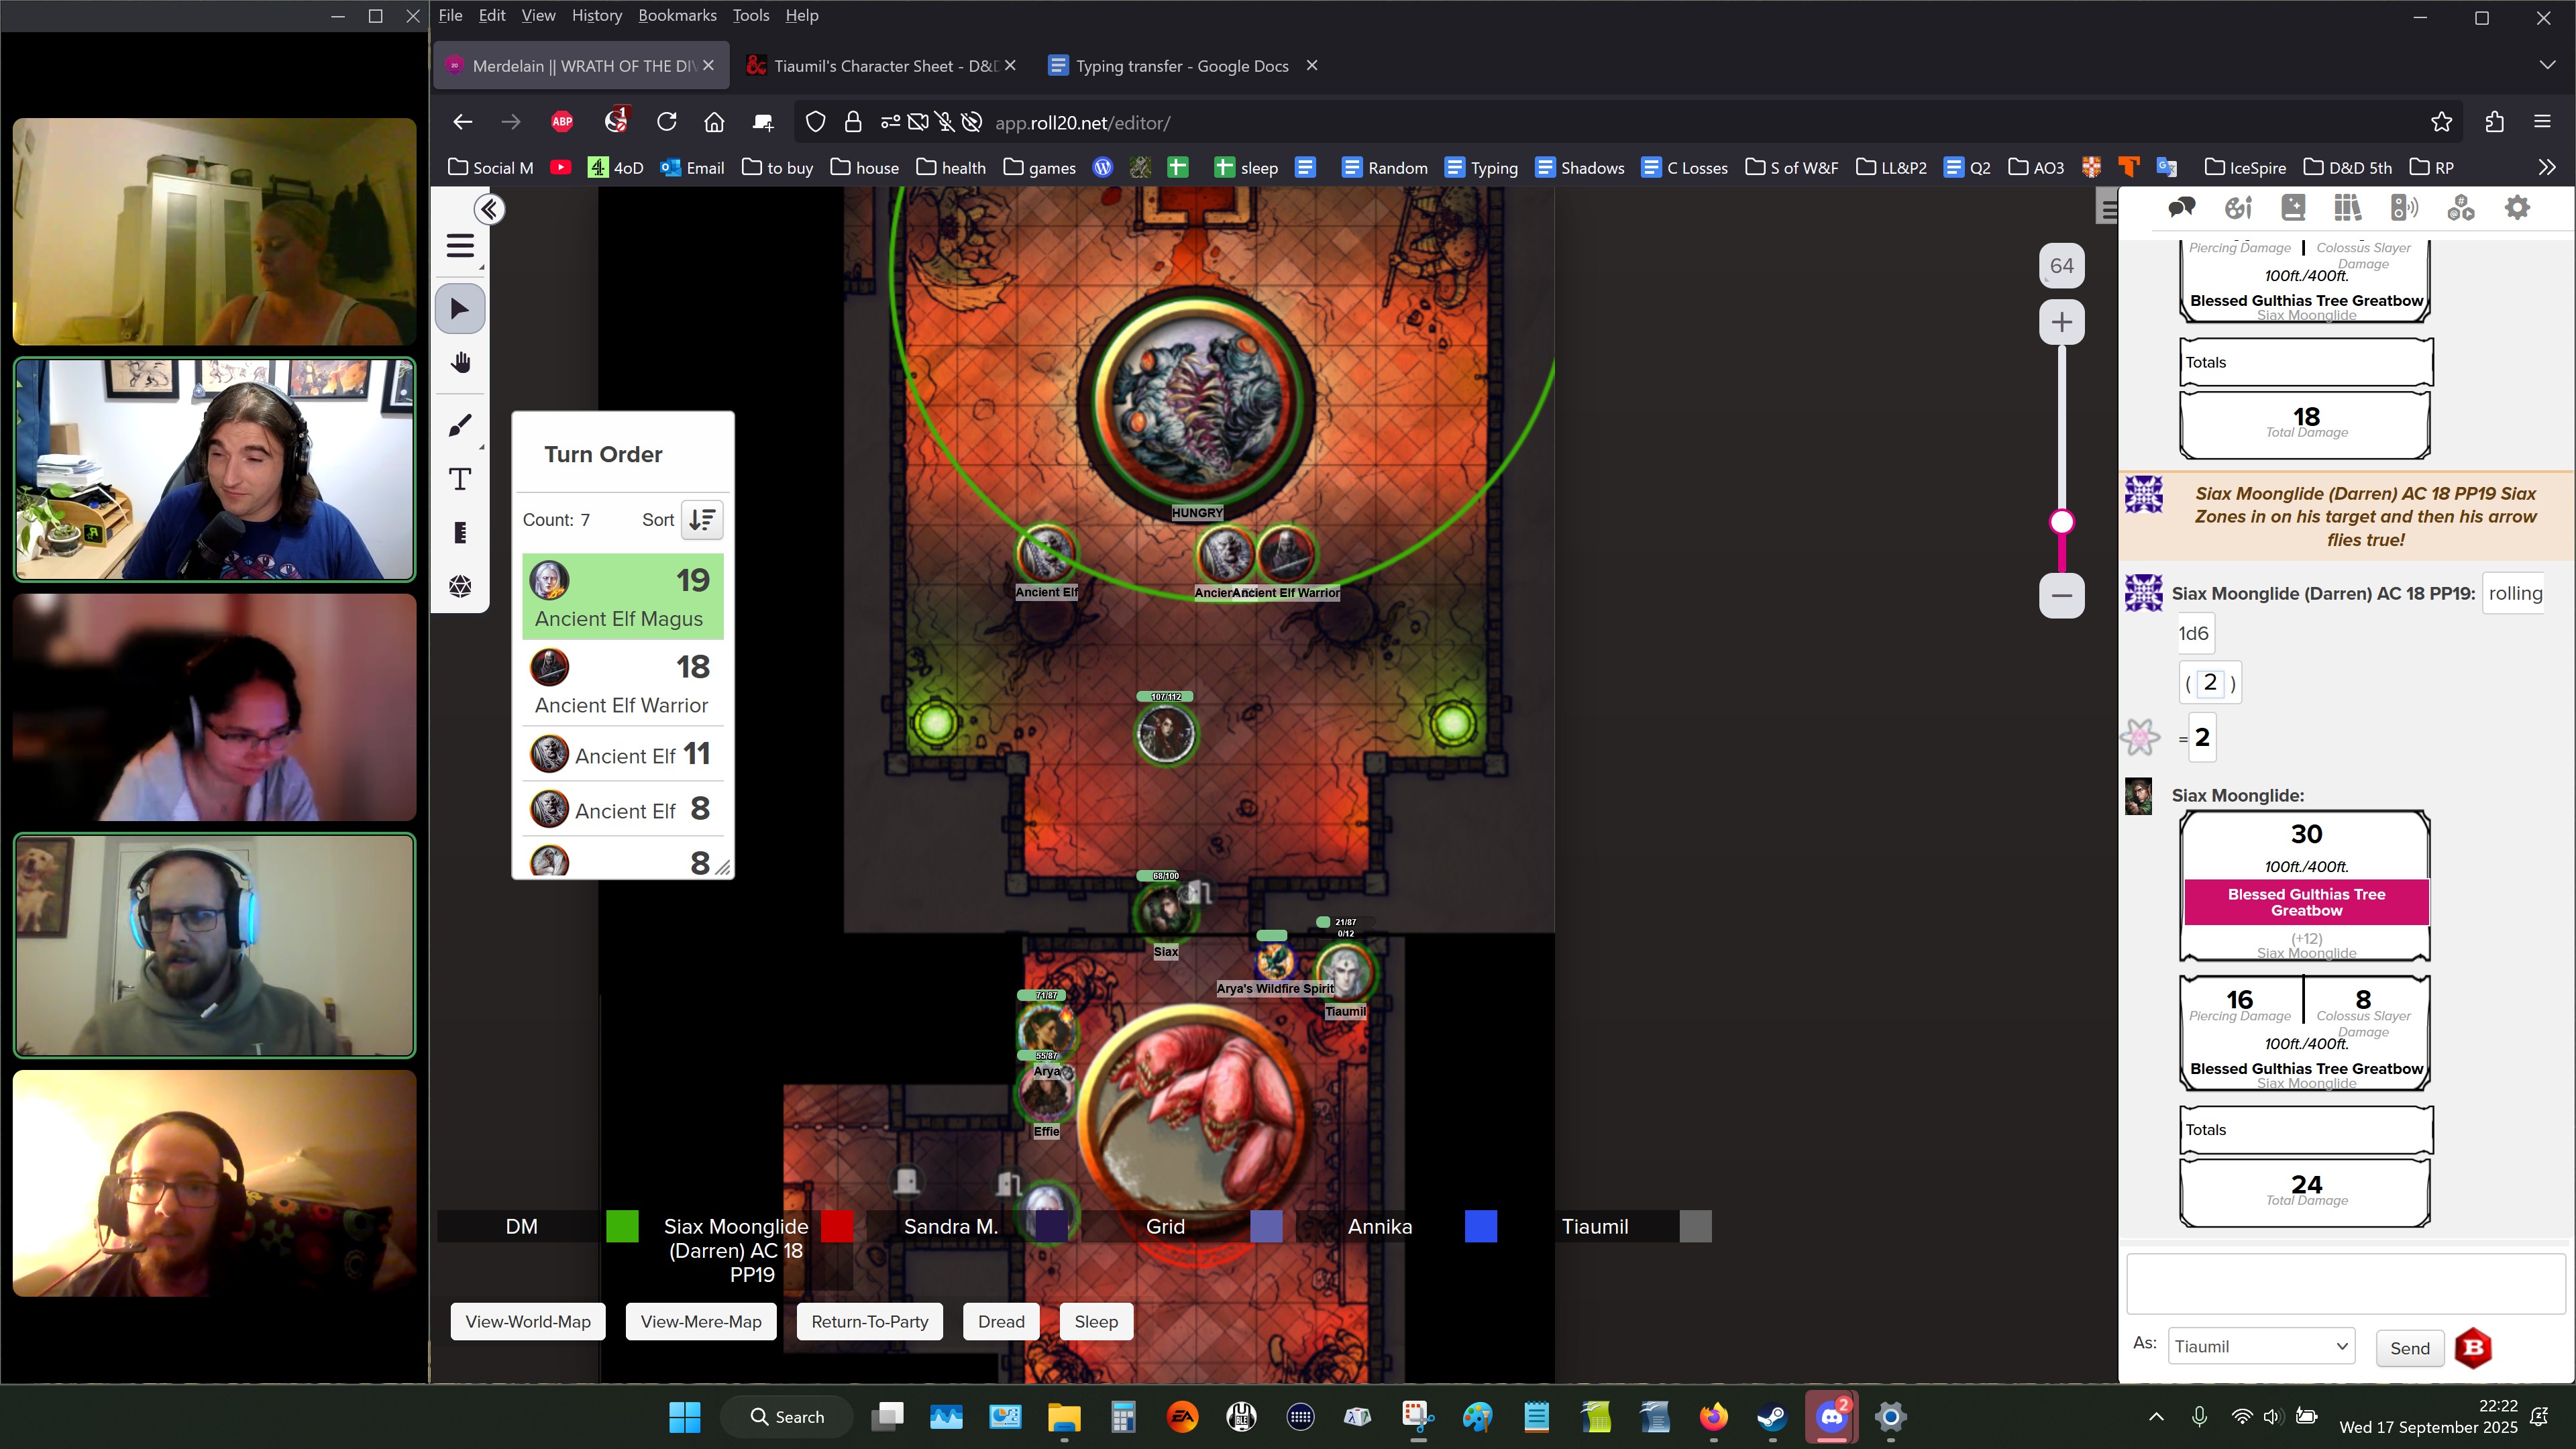This screenshot has height=1449, width=2576.
Task: Click the Return-To-Party macro button
Action: [x=869, y=1321]
